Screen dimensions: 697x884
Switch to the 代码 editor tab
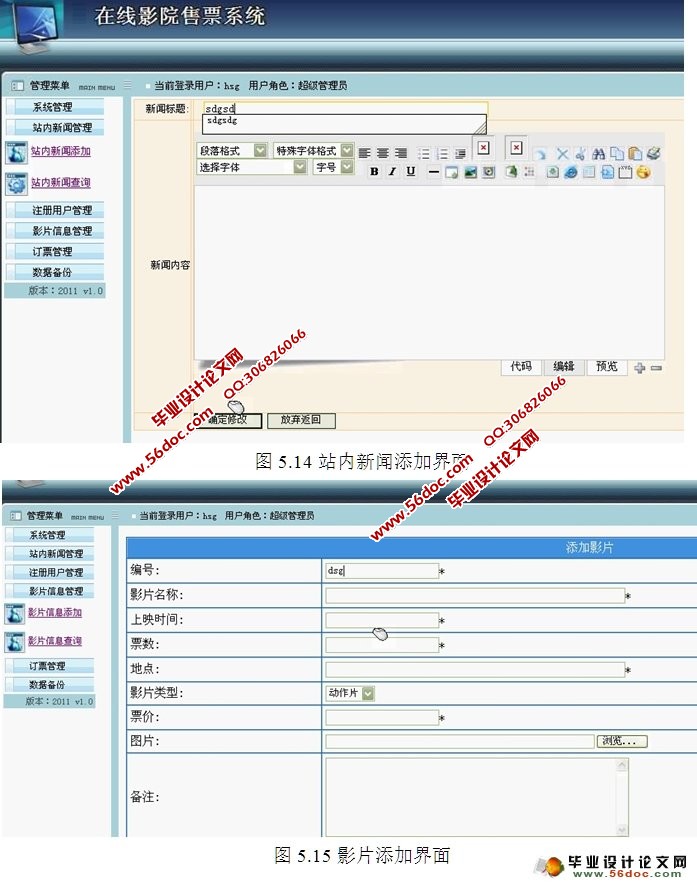(x=521, y=367)
